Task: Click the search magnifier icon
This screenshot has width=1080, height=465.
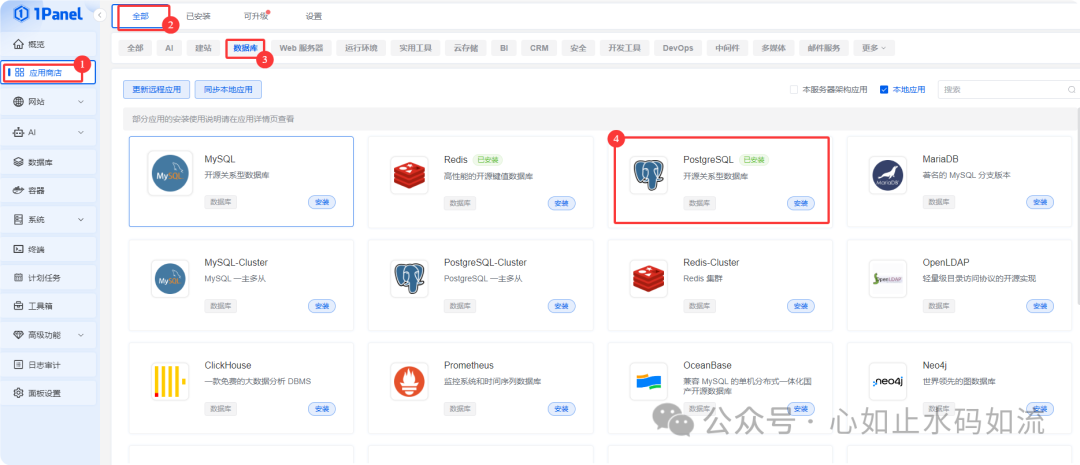Action: coord(1071,90)
